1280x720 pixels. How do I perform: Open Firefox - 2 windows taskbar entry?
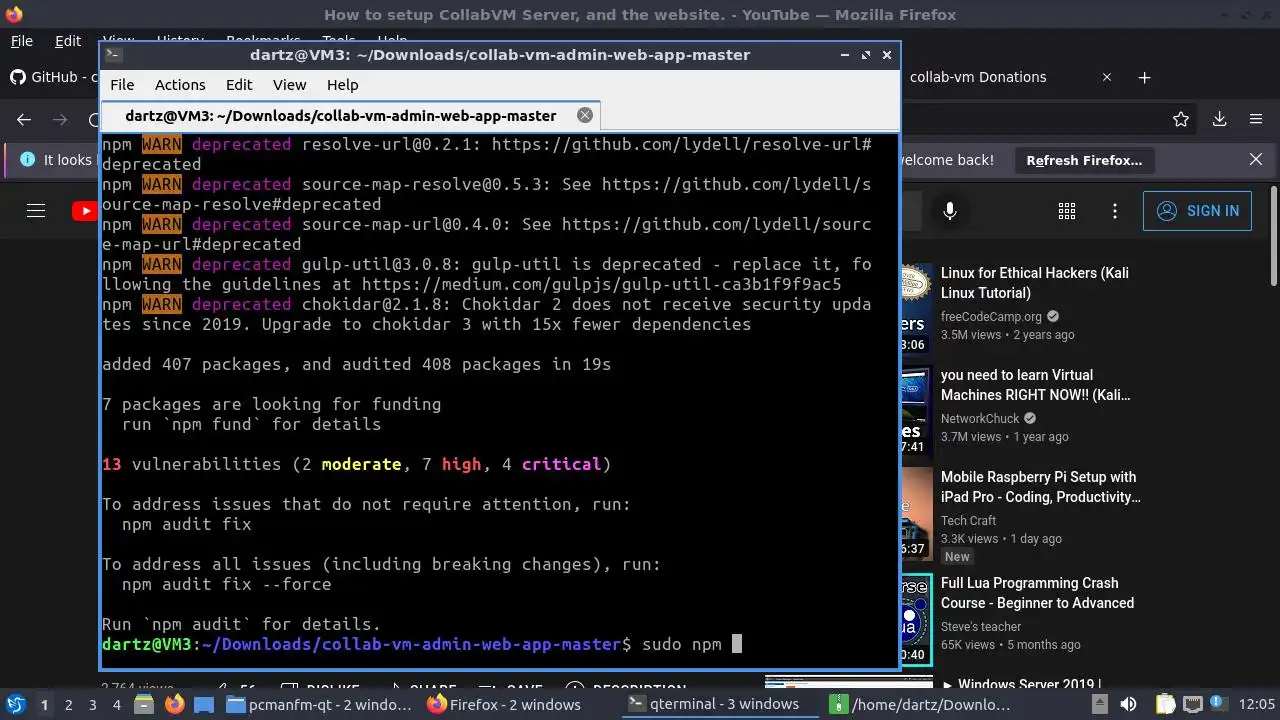click(504, 705)
